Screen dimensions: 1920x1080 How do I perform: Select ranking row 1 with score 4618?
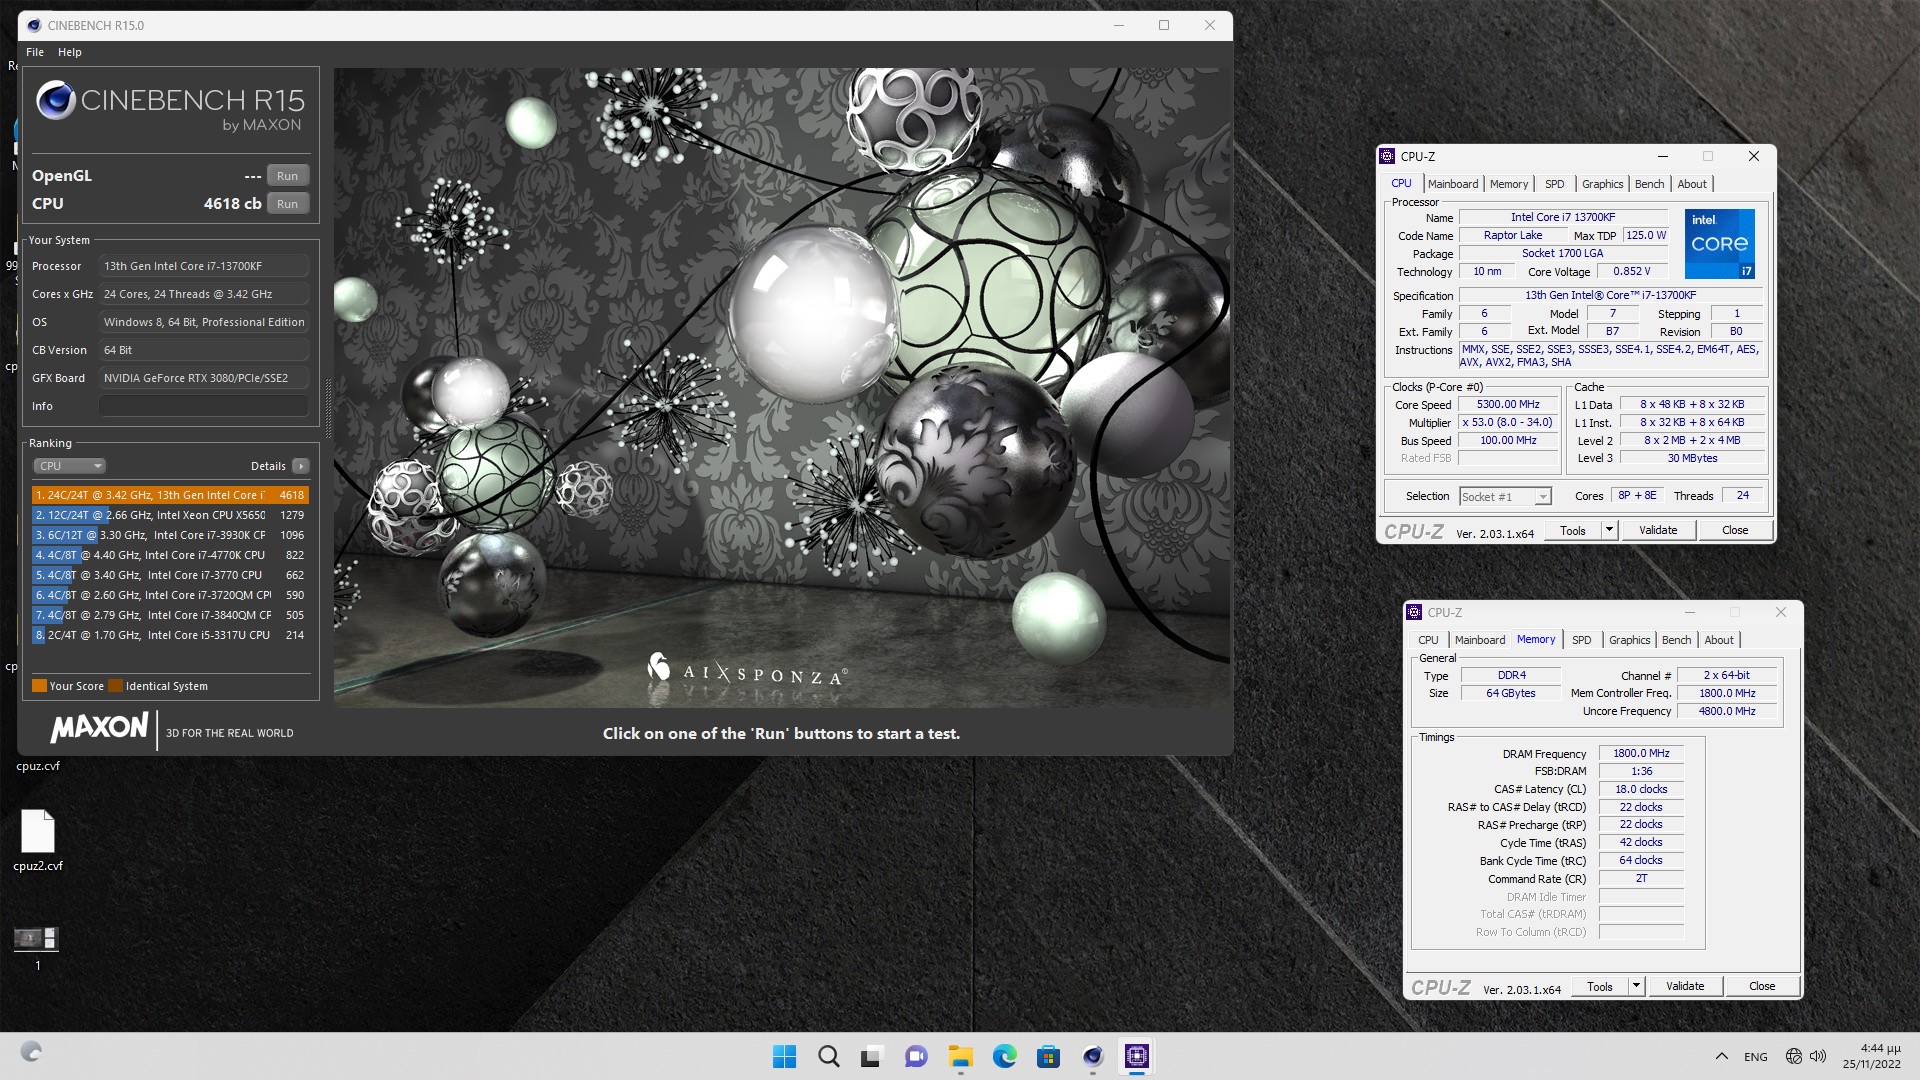(x=170, y=495)
